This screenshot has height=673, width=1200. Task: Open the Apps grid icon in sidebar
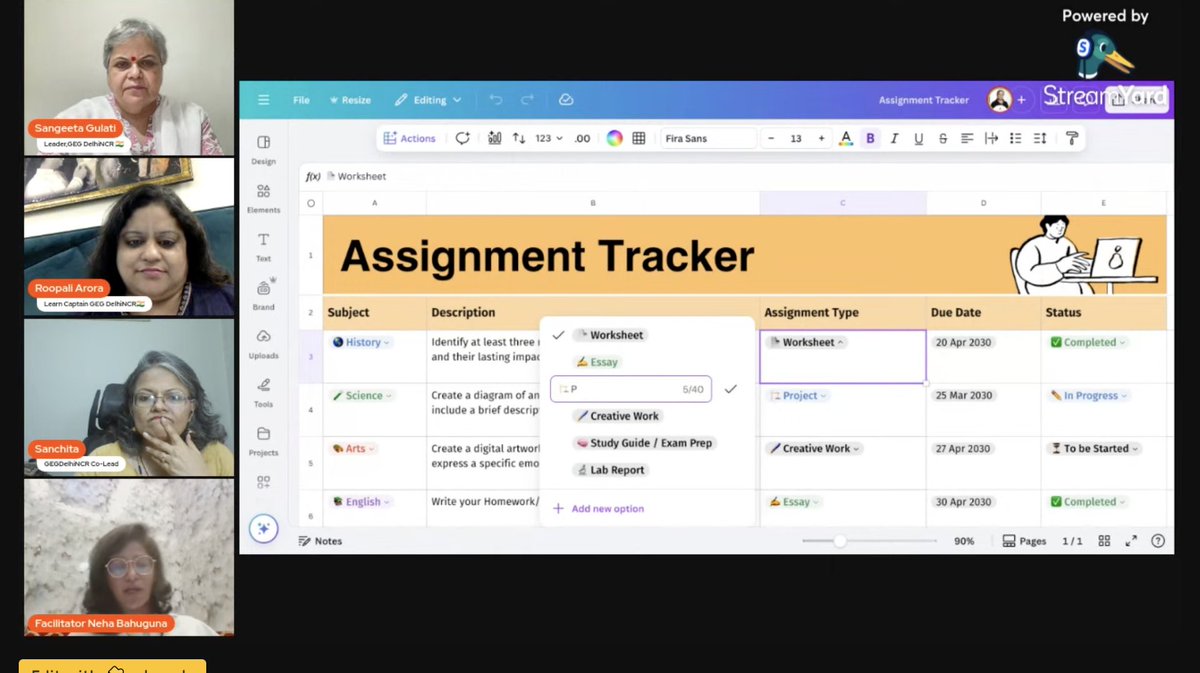263,482
